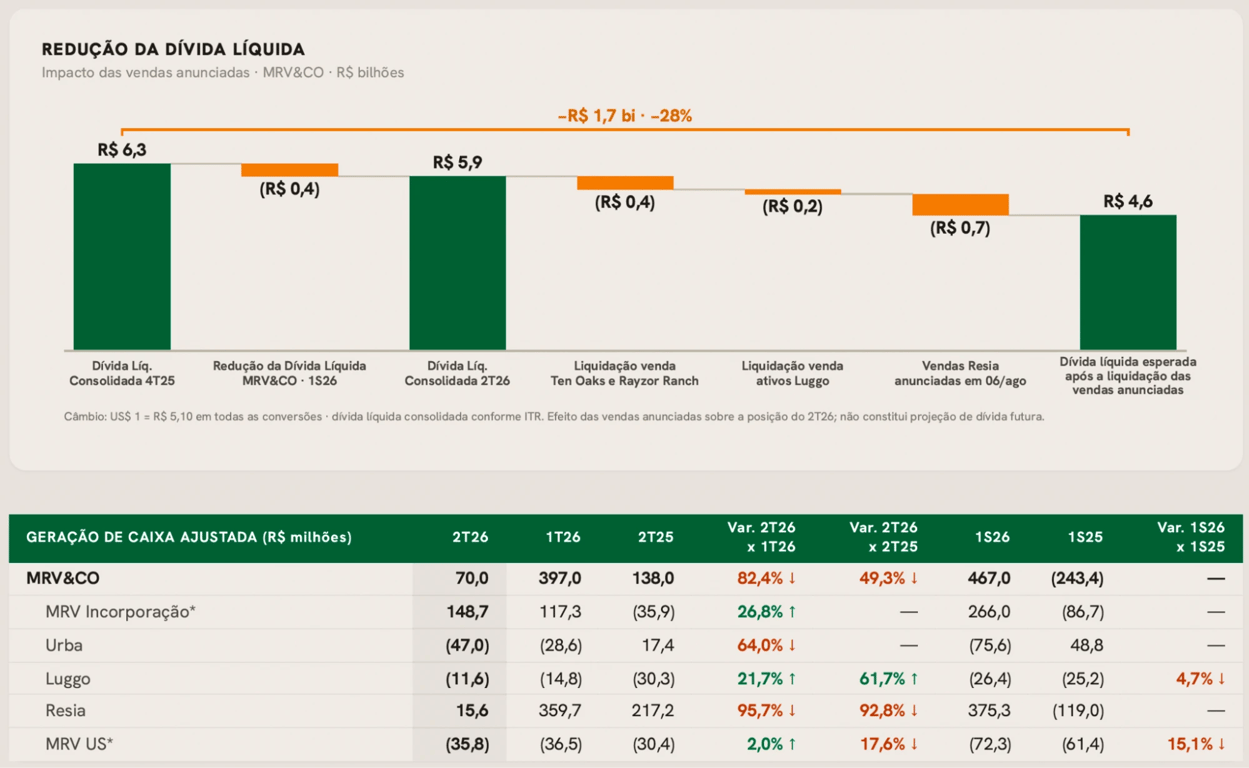Screen dimensions: 1249x768
Task: Select the 'Resia' row label
Action: [66, 711]
